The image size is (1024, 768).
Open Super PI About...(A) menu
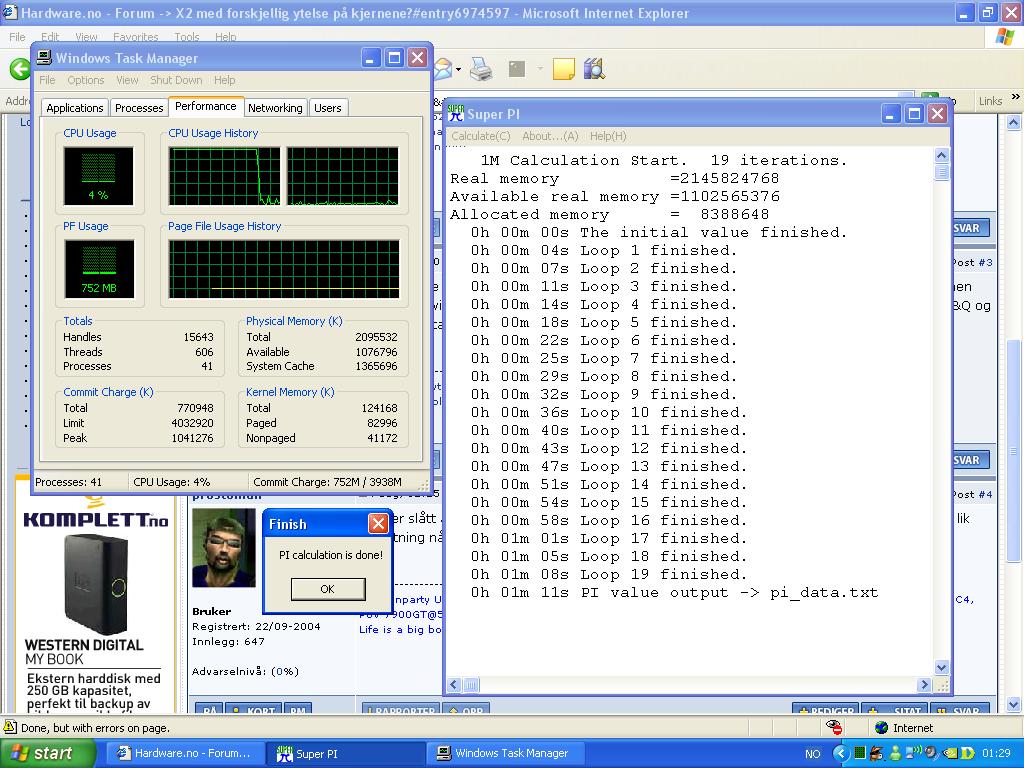(x=550, y=136)
